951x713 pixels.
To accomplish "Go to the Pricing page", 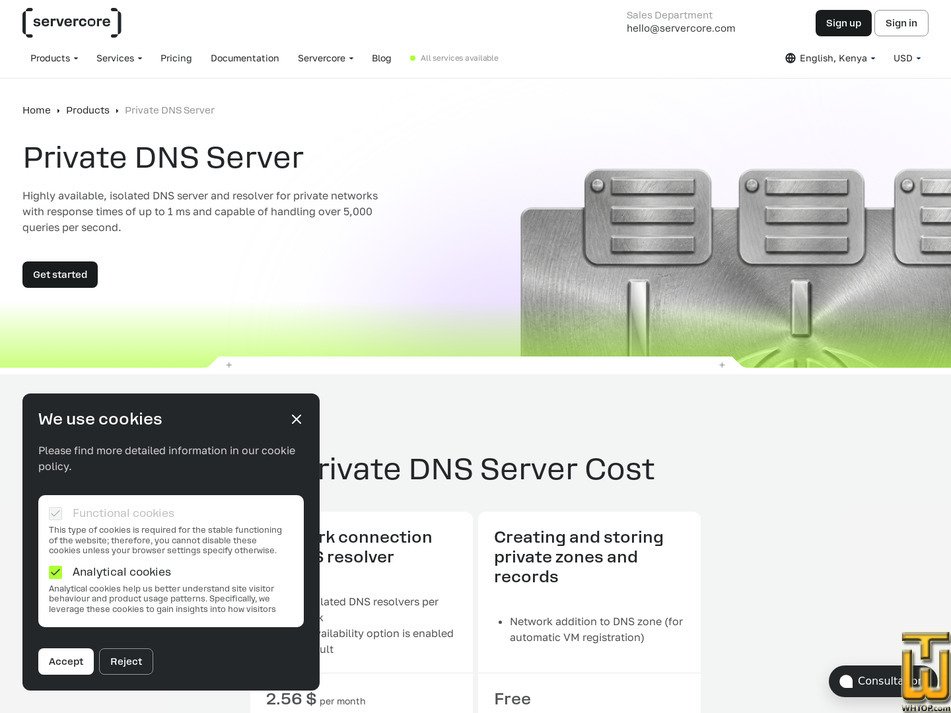I will pos(176,58).
